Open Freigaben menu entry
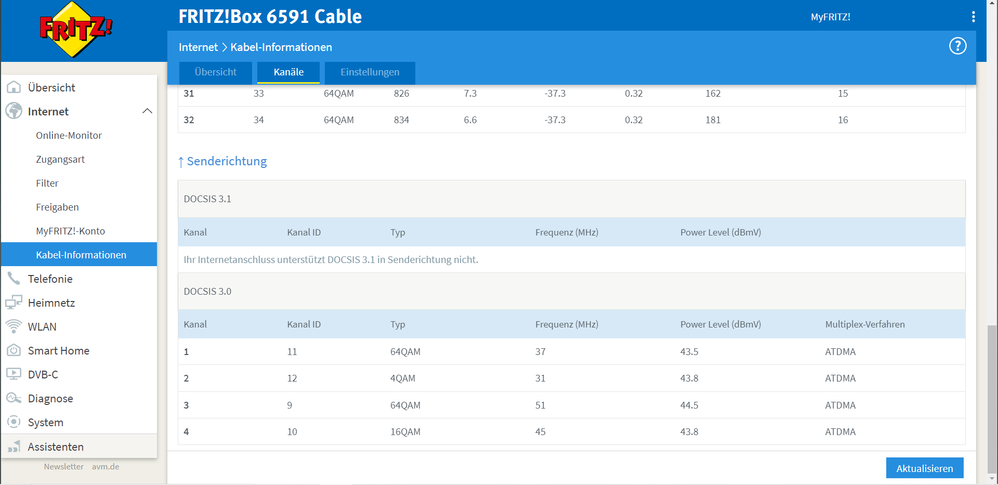 pyautogui.click(x=57, y=207)
